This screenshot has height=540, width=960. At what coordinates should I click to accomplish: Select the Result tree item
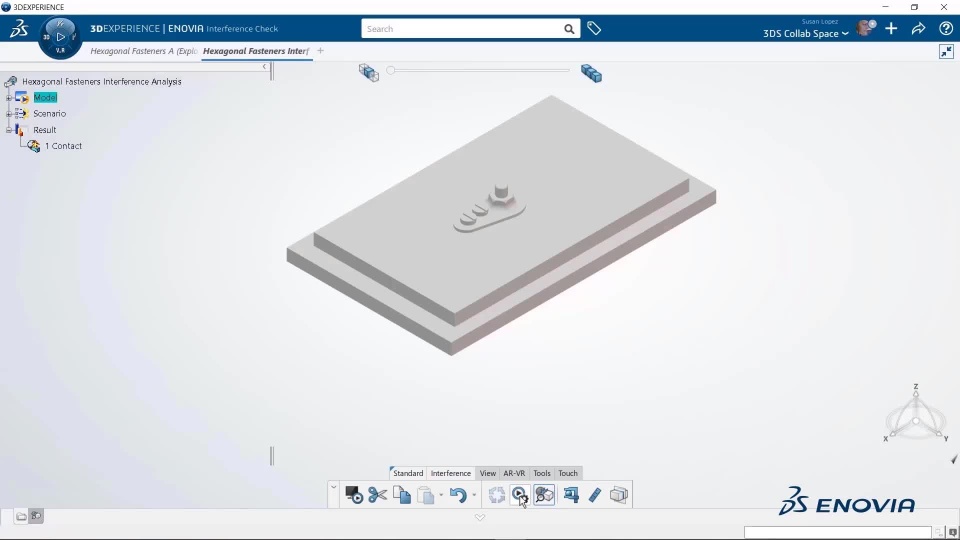[45, 130]
